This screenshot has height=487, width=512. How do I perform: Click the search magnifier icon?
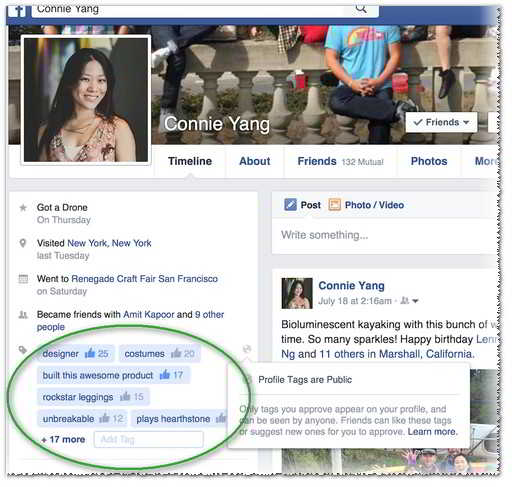click(x=361, y=8)
